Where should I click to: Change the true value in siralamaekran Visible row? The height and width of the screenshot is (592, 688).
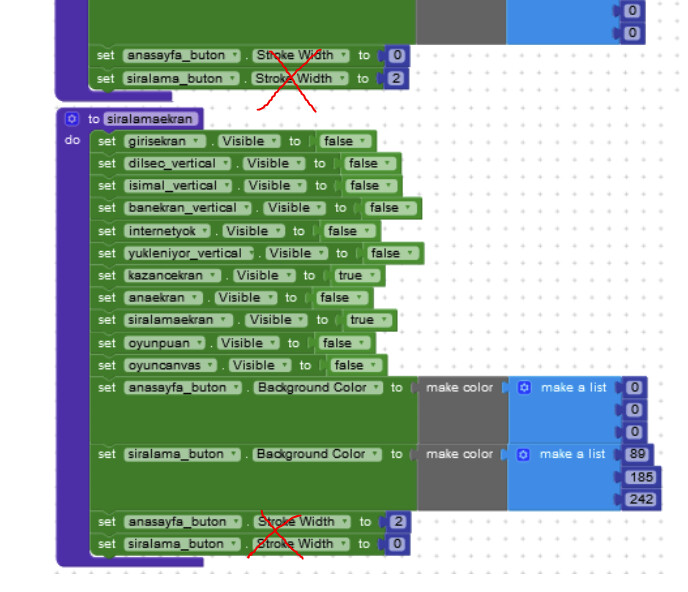369,320
